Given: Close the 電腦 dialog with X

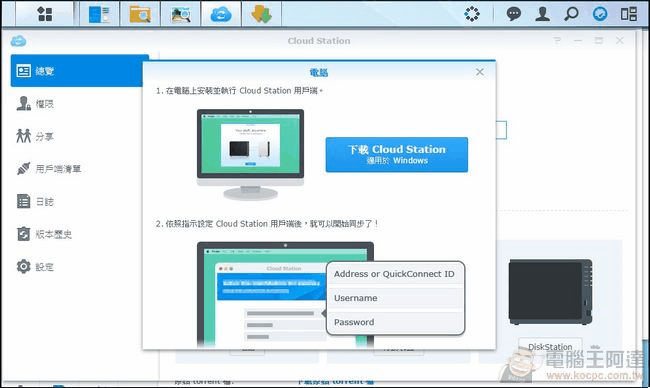Looking at the screenshot, I should pyautogui.click(x=480, y=72).
